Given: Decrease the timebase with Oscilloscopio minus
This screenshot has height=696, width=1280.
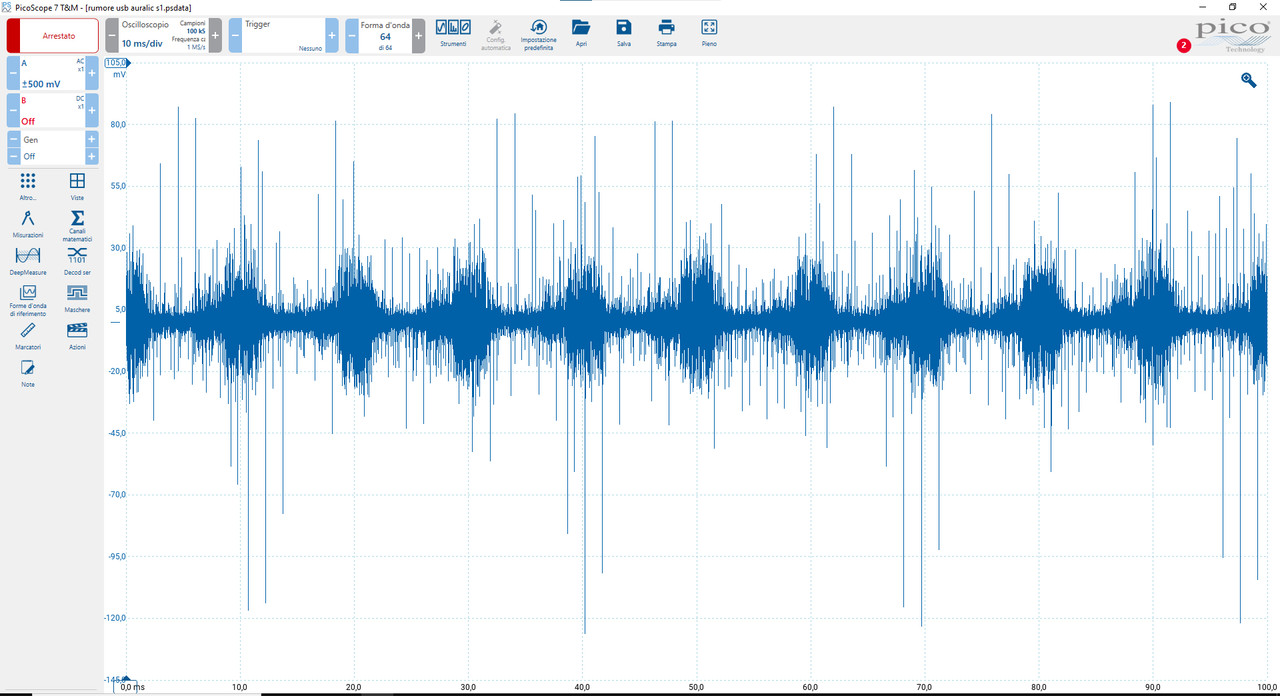Looking at the screenshot, I should (x=112, y=36).
